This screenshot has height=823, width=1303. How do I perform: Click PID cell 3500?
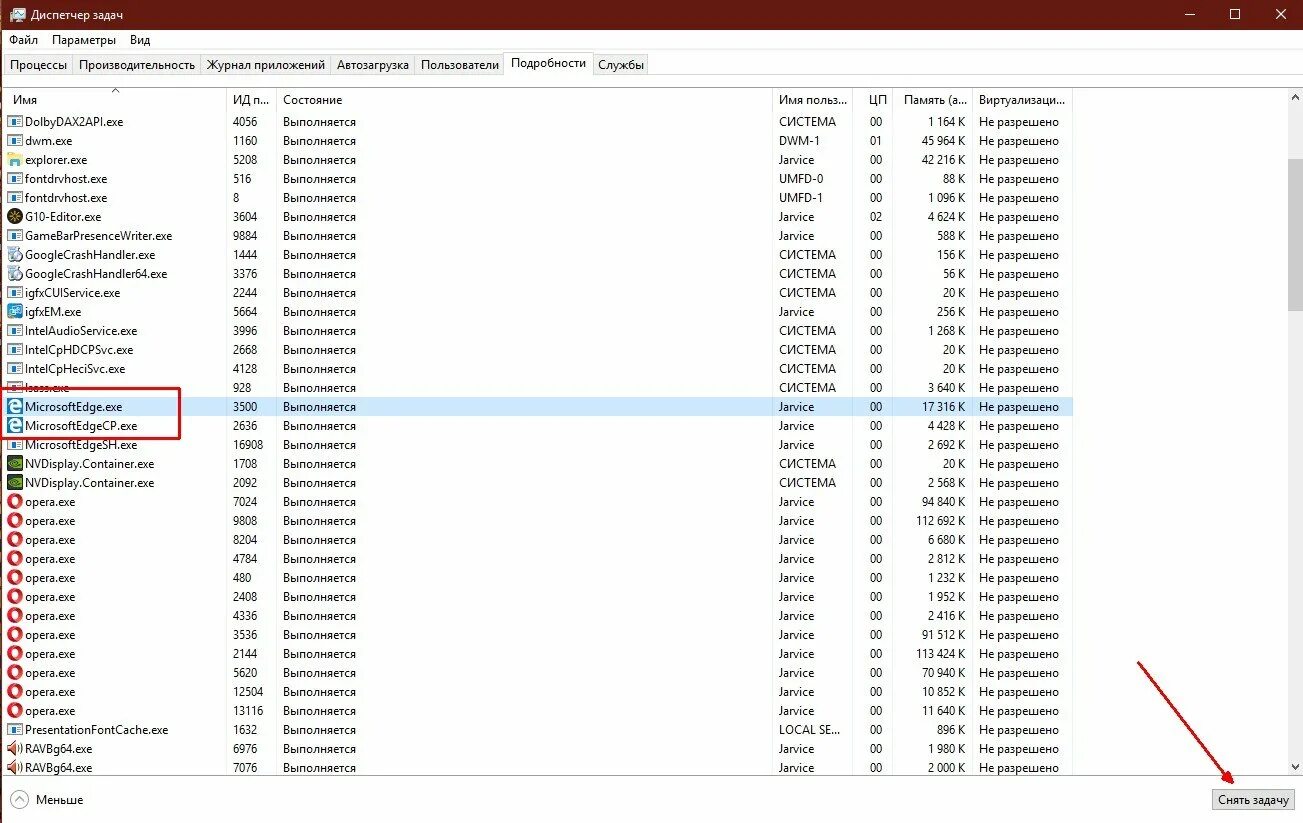[245, 407]
